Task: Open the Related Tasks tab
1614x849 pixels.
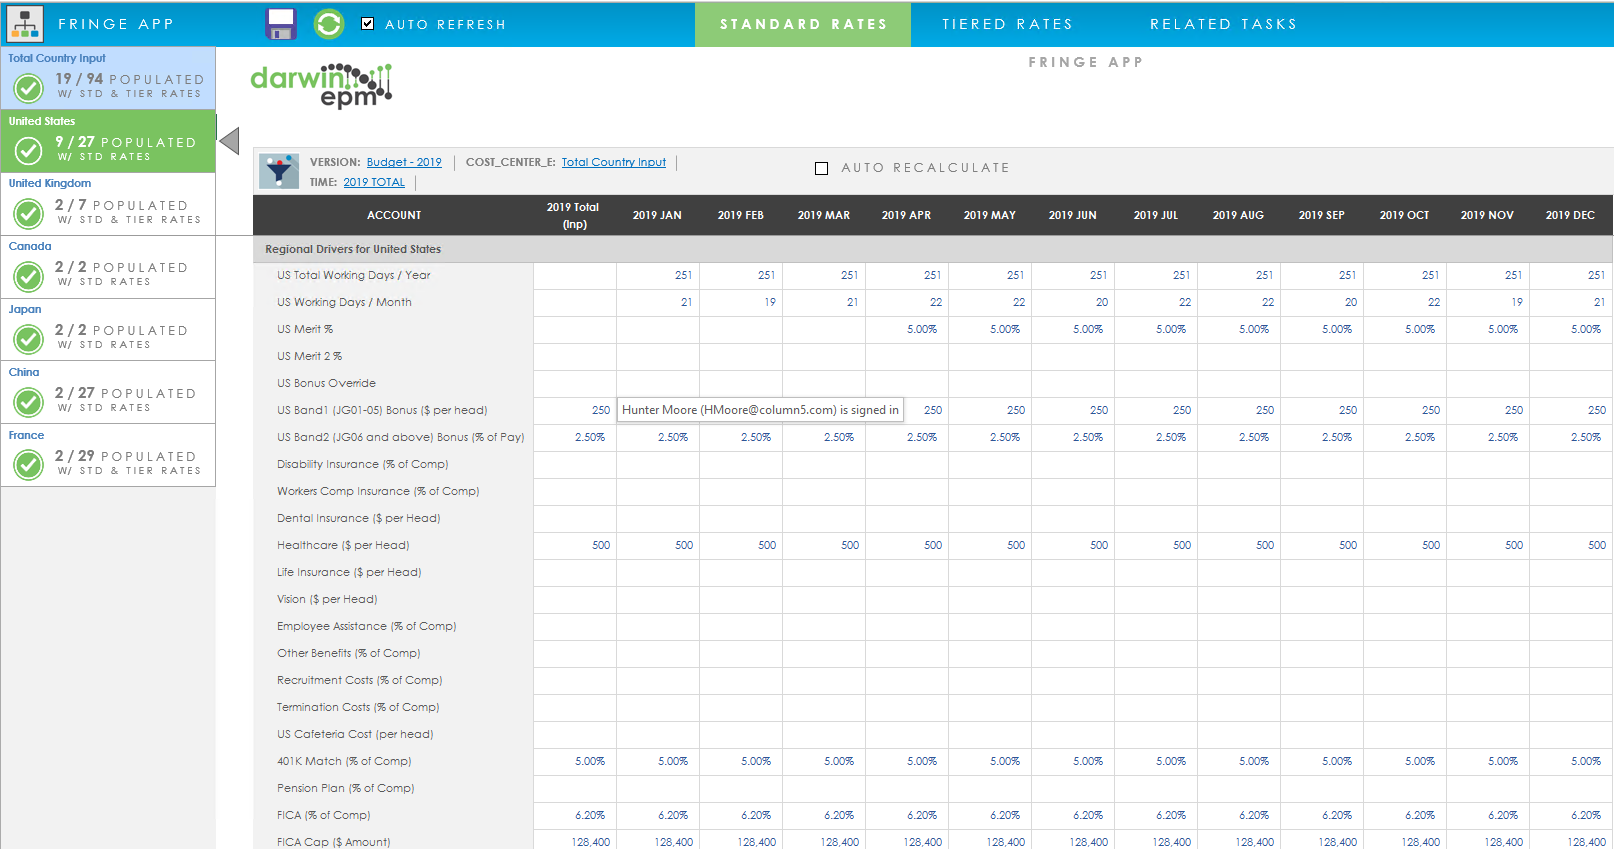Action: coord(1223,24)
